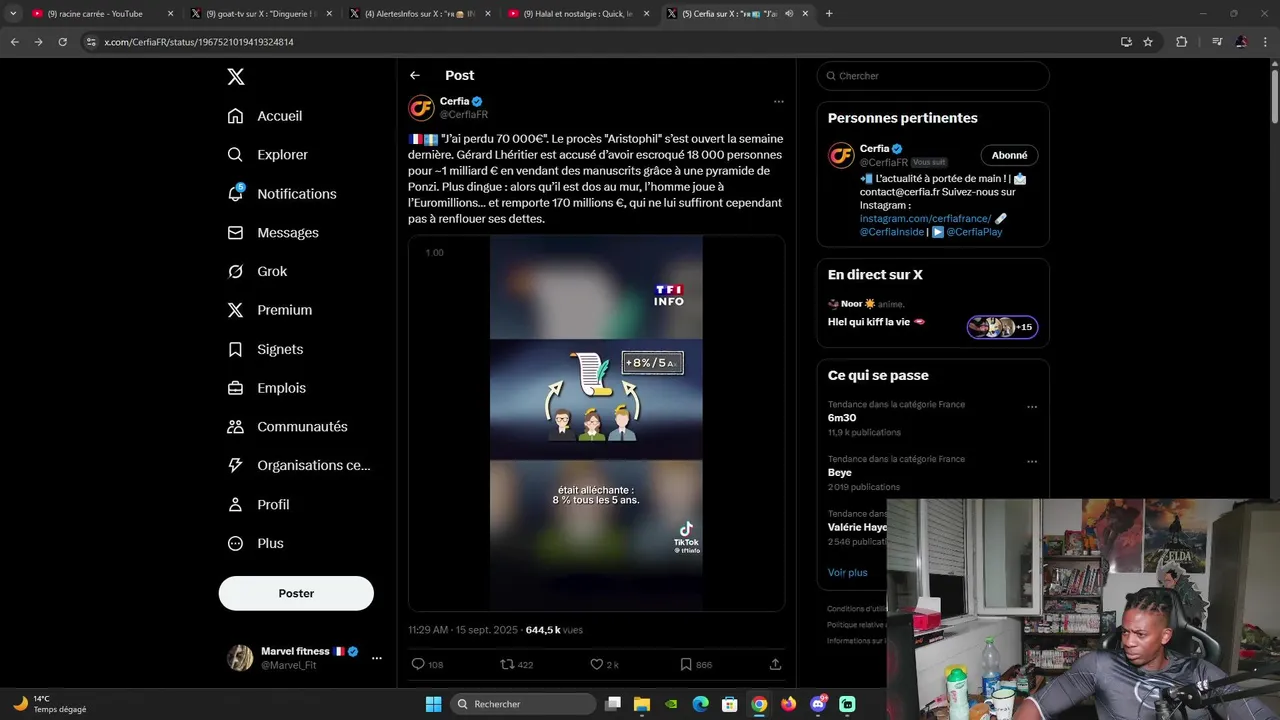Open the Chrome extensions puzzle icon

1181,42
